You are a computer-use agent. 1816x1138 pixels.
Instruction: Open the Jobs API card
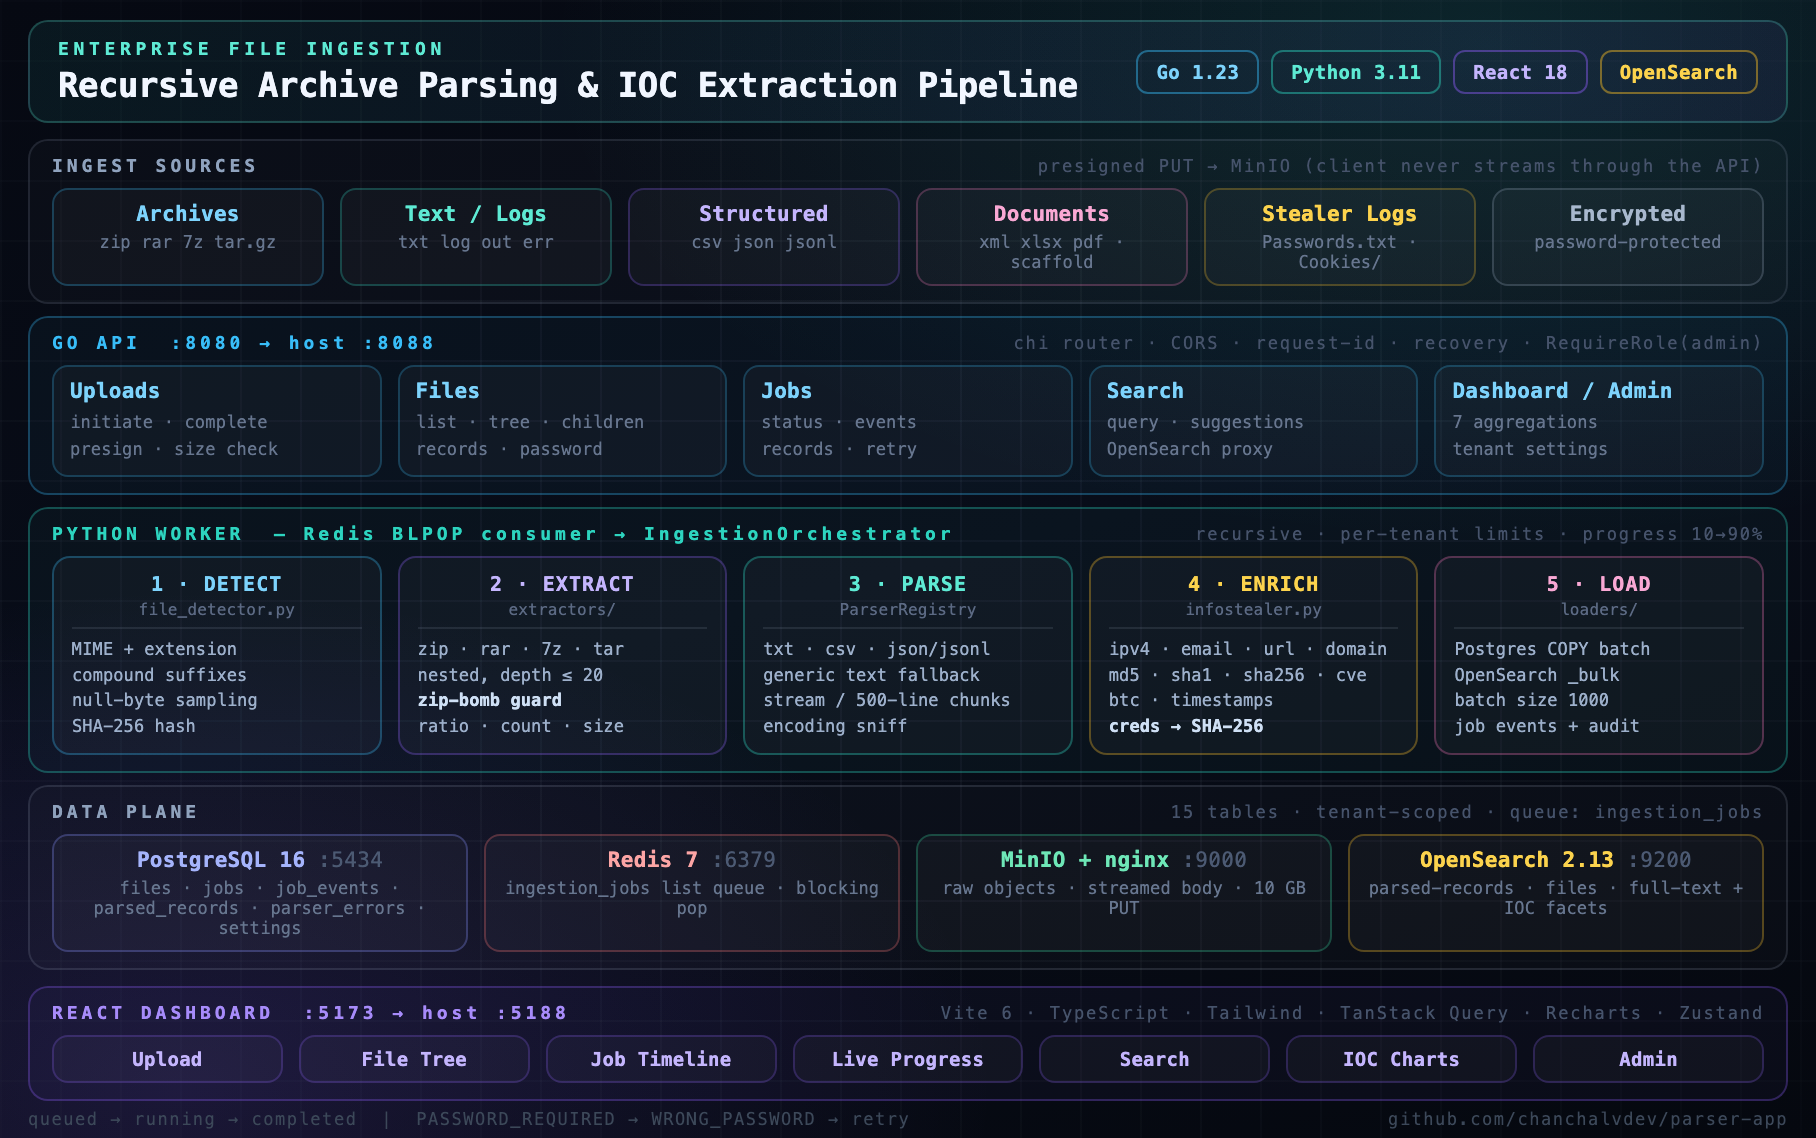(908, 421)
